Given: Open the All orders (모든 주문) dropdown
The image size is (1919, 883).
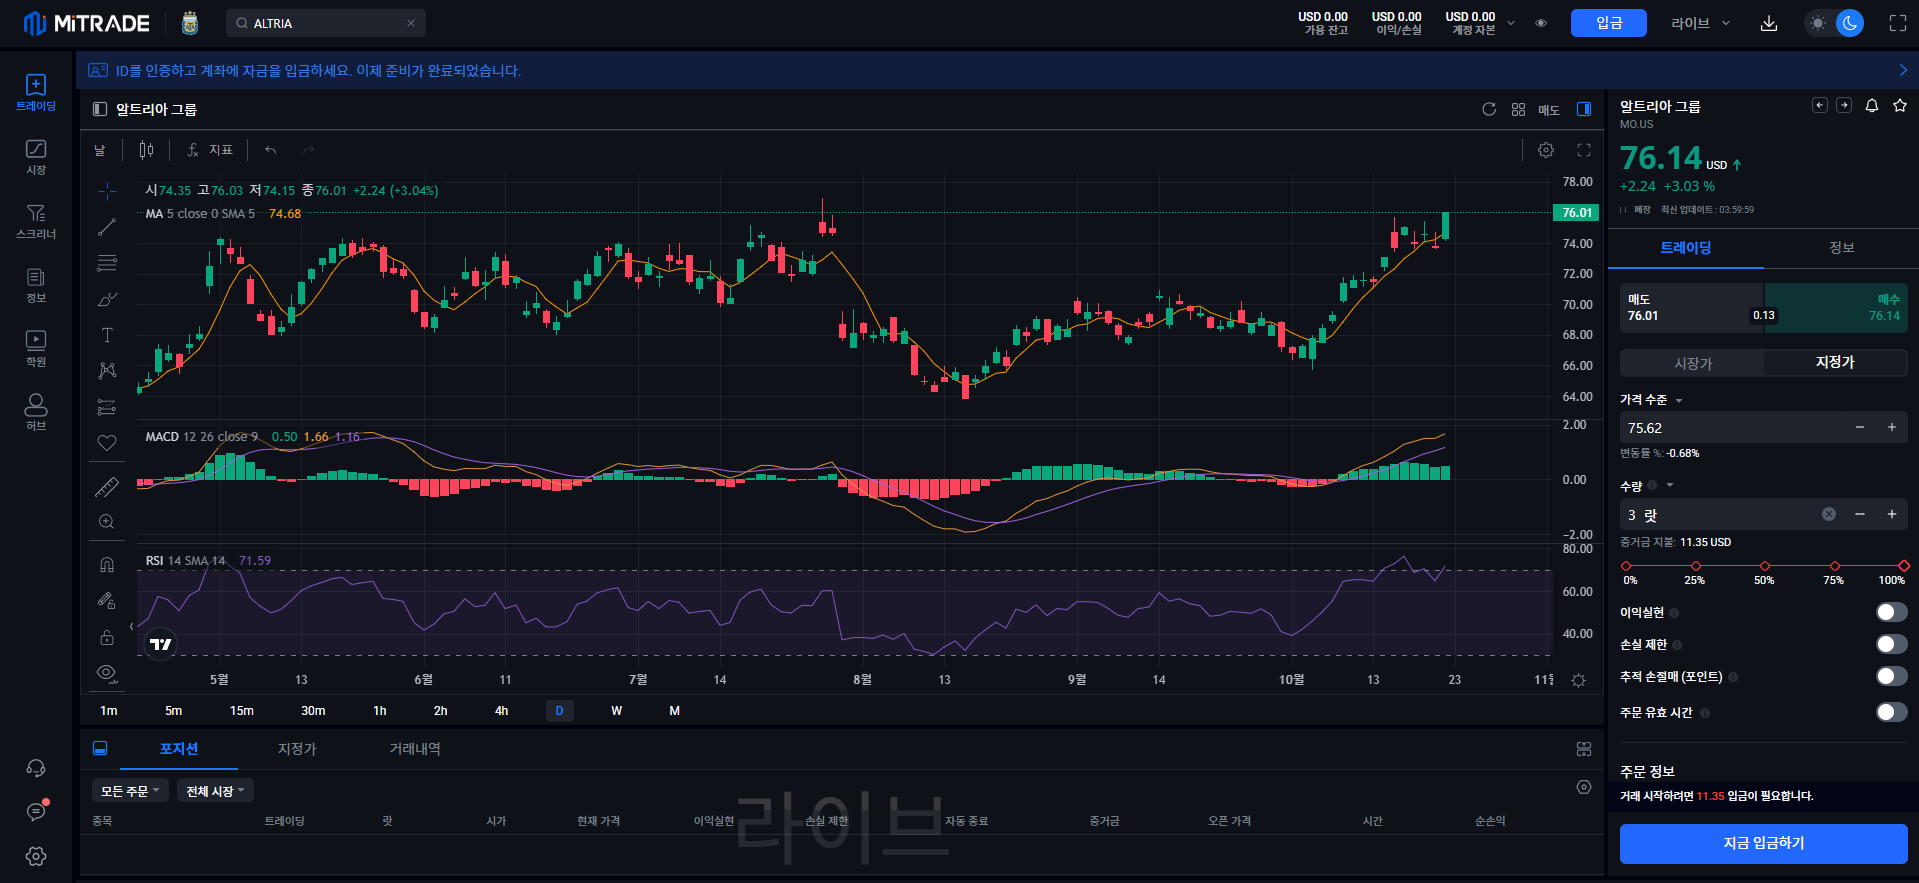Looking at the screenshot, I should coord(130,791).
